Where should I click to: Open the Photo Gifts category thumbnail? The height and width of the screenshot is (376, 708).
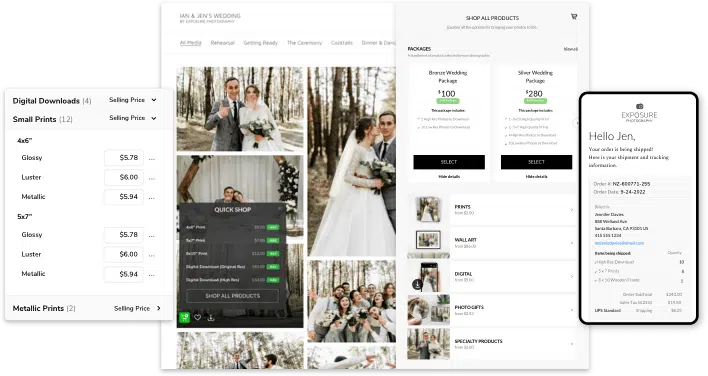tap(429, 310)
